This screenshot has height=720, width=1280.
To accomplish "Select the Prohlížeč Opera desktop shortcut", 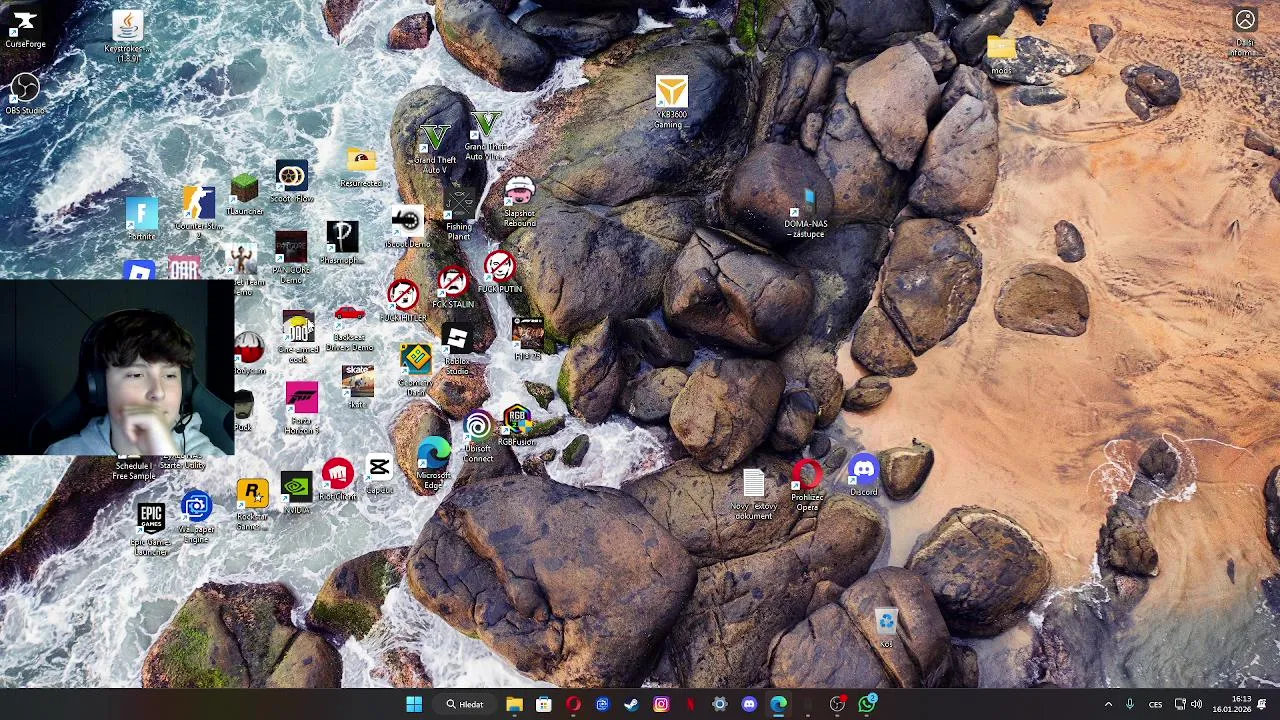I will (807, 486).
